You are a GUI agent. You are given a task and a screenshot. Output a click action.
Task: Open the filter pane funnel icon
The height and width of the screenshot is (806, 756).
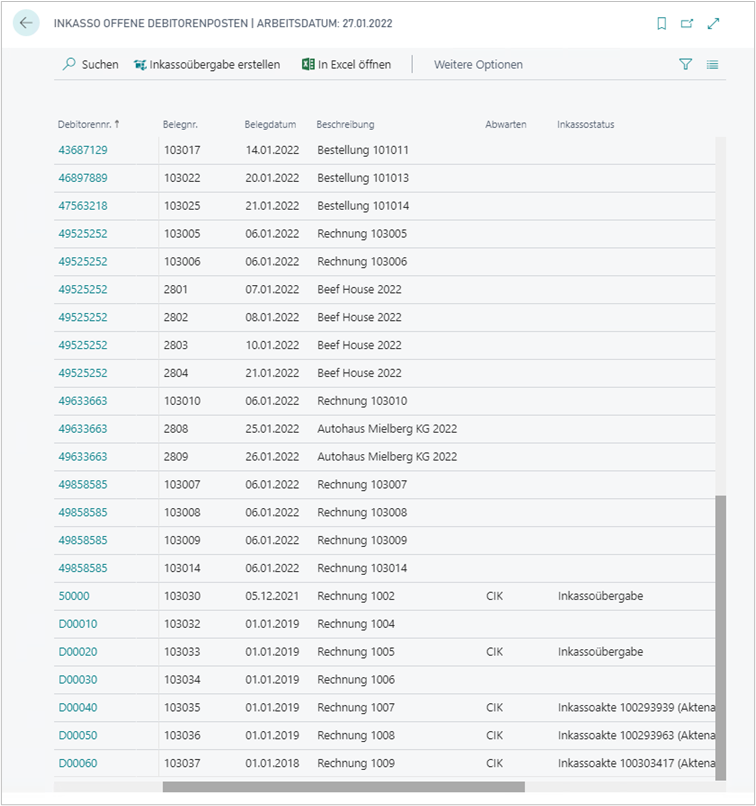[685, 65]
